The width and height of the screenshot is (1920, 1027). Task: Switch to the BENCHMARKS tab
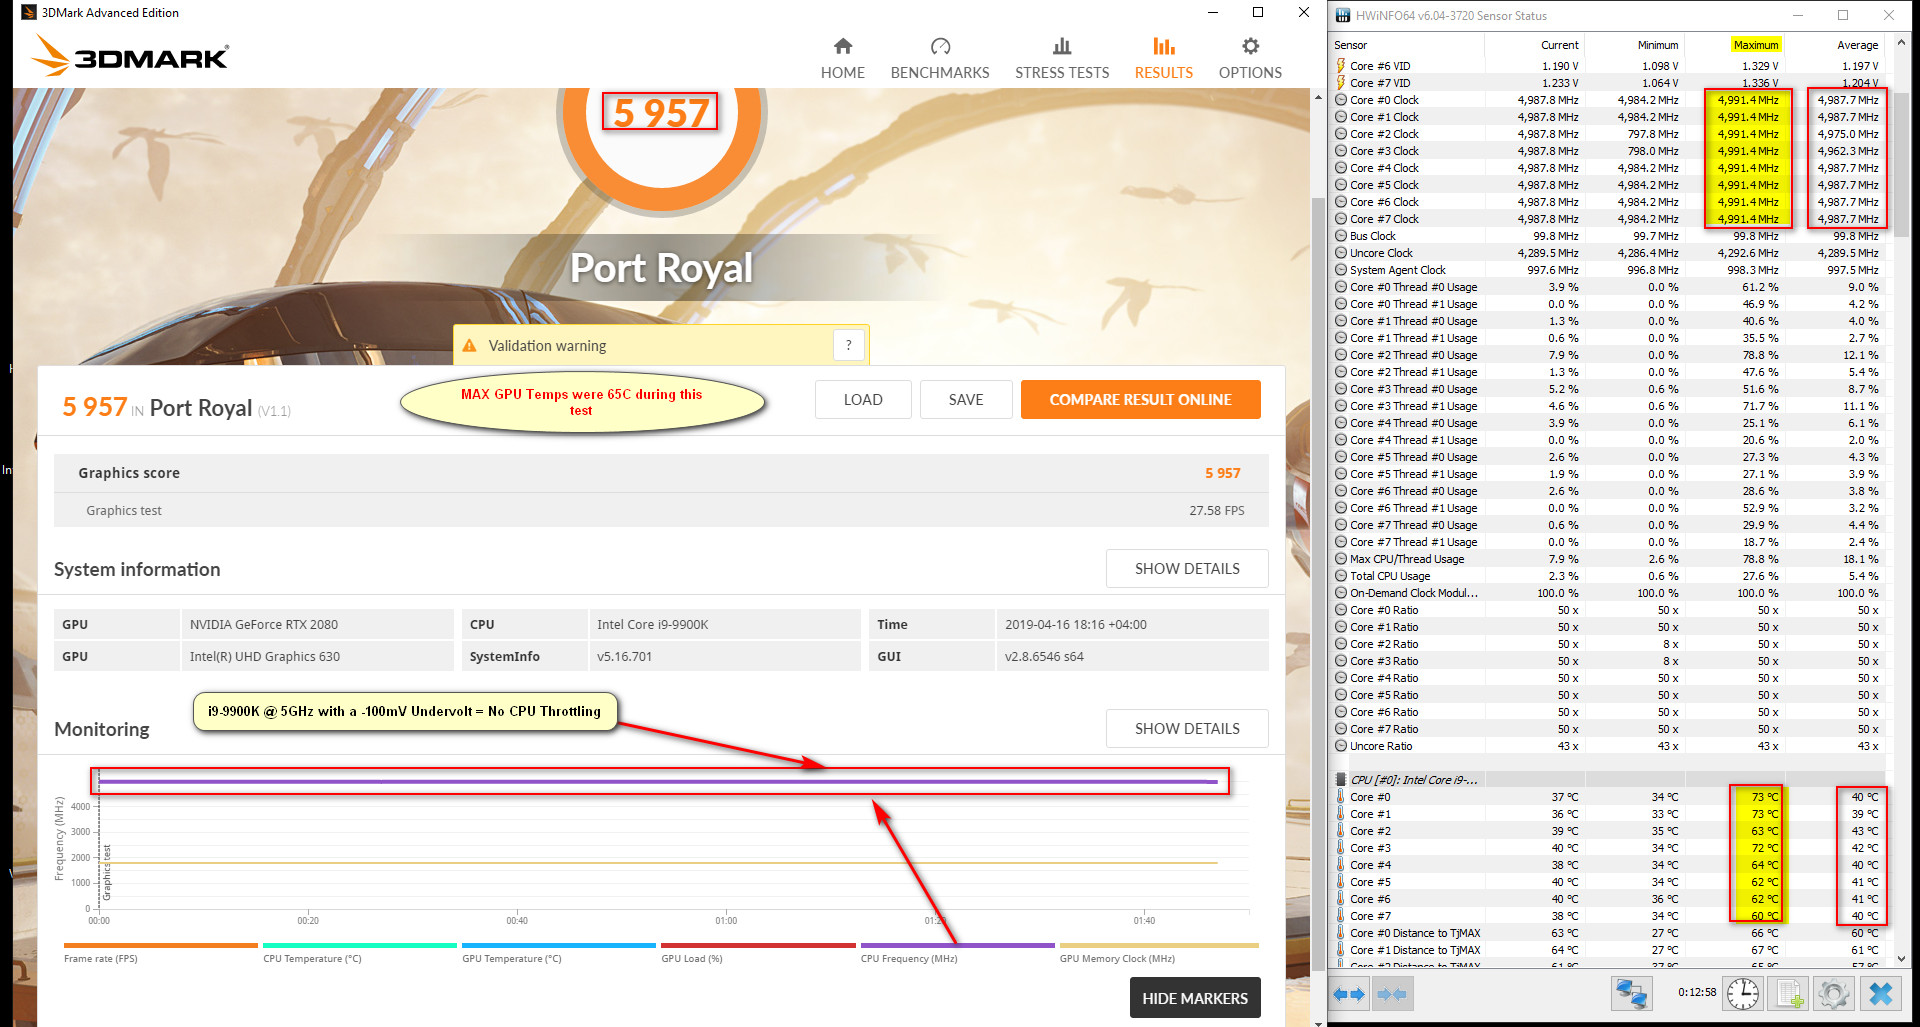tap(939, 59)
